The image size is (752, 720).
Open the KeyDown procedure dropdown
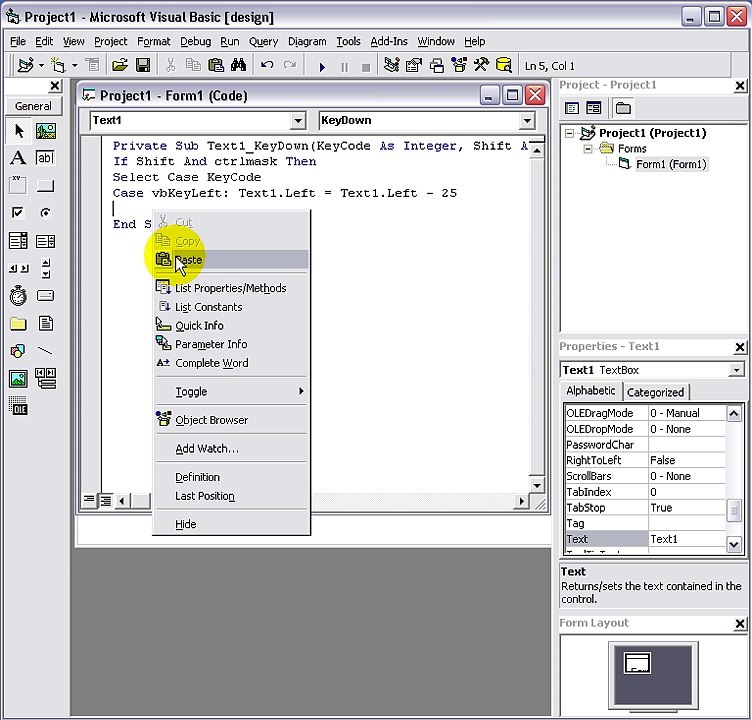click(527, 120)
